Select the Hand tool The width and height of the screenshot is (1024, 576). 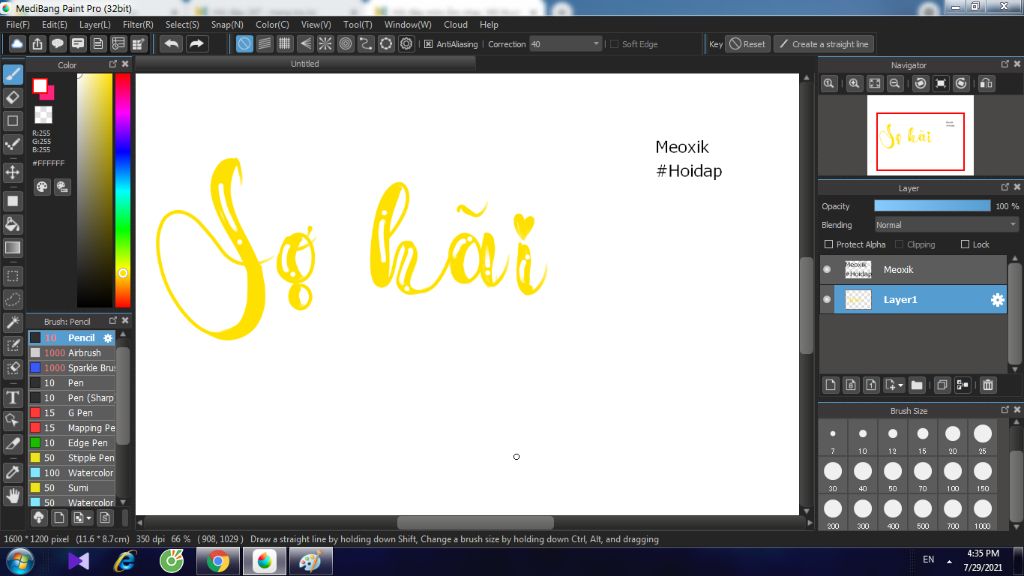(12, 496)
